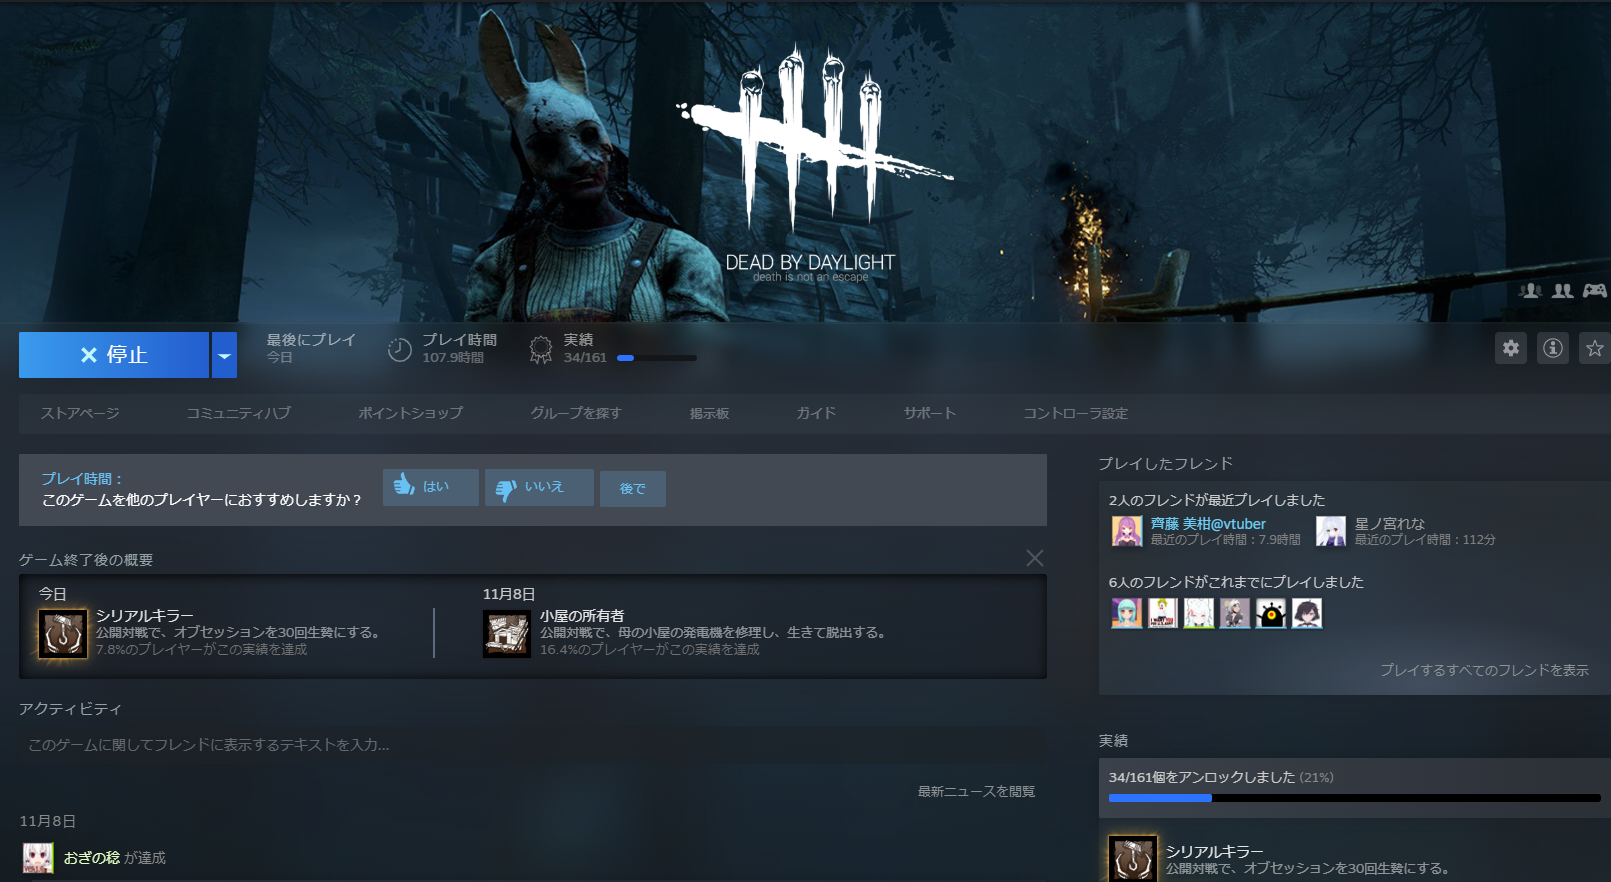Open おぎの稔 user name link
This screenshot has height=882, width=1611.
tap(92, 858)
